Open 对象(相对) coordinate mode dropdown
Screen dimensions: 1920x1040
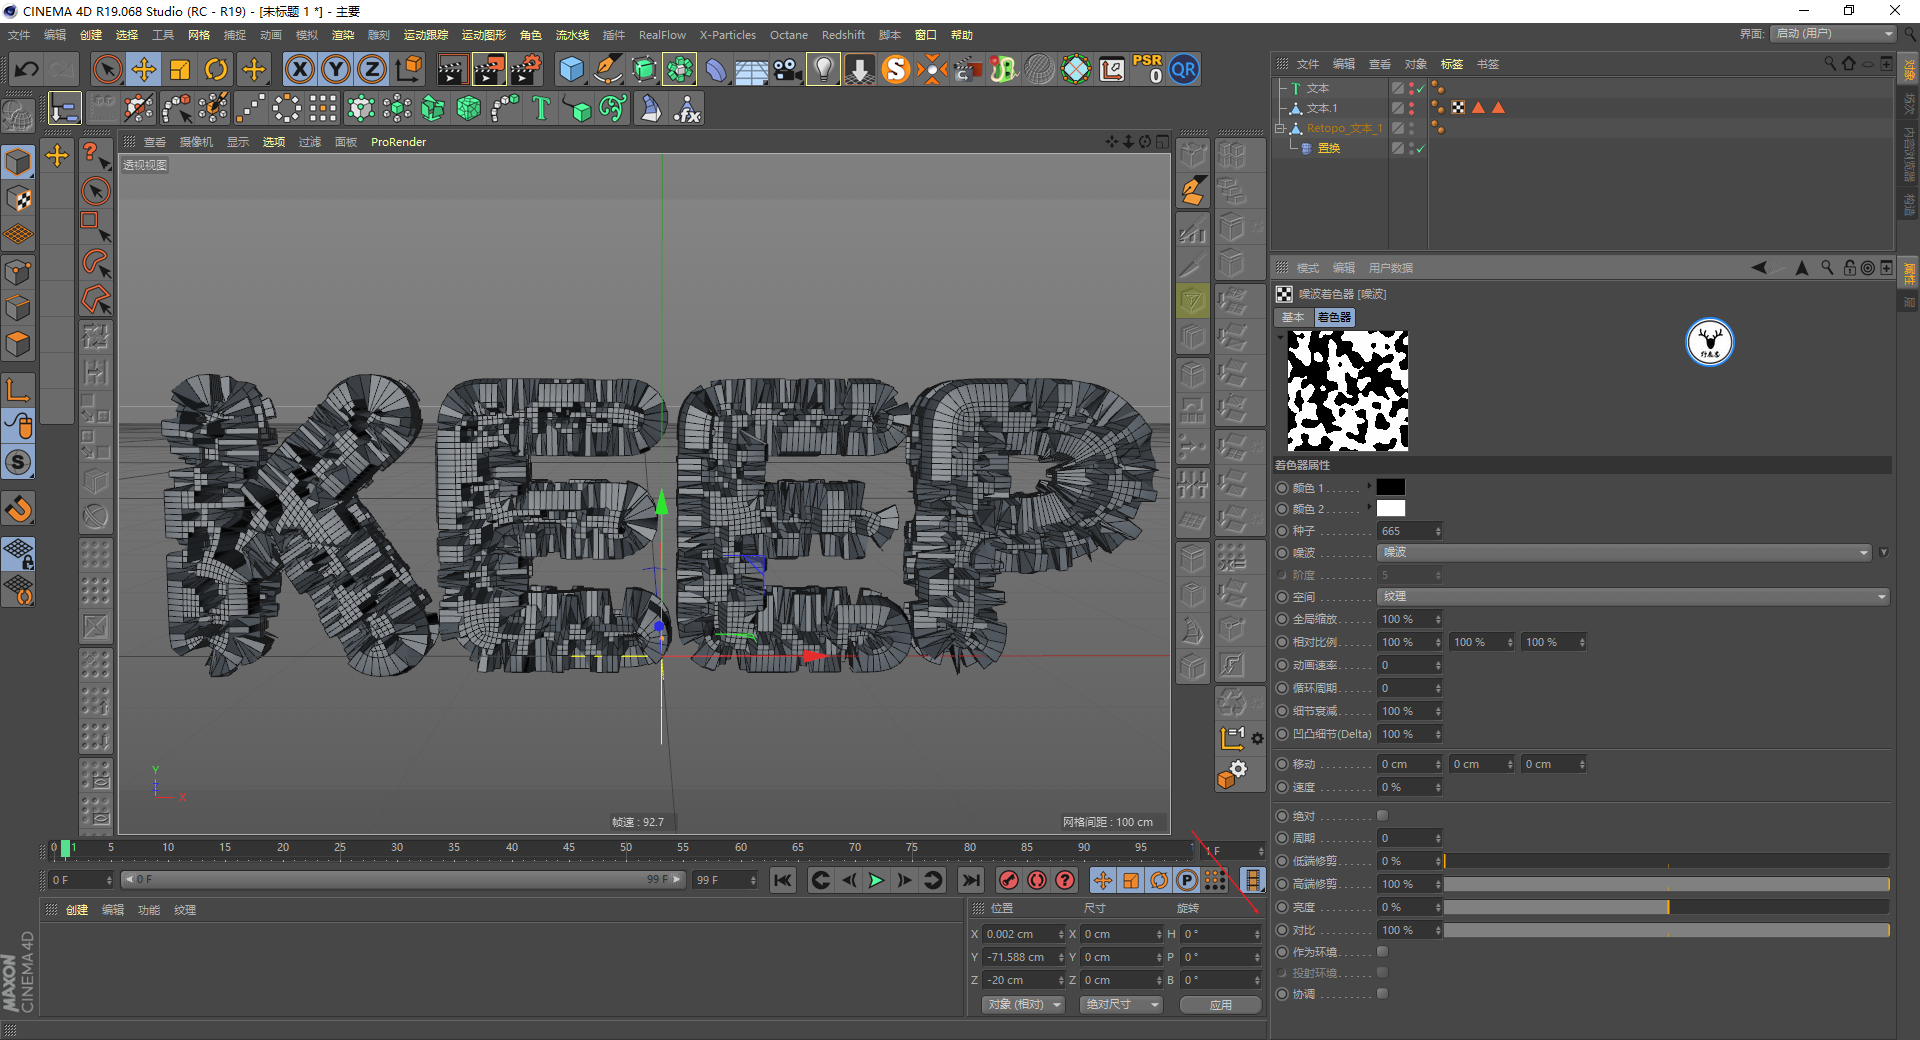coord(1023,1004)
